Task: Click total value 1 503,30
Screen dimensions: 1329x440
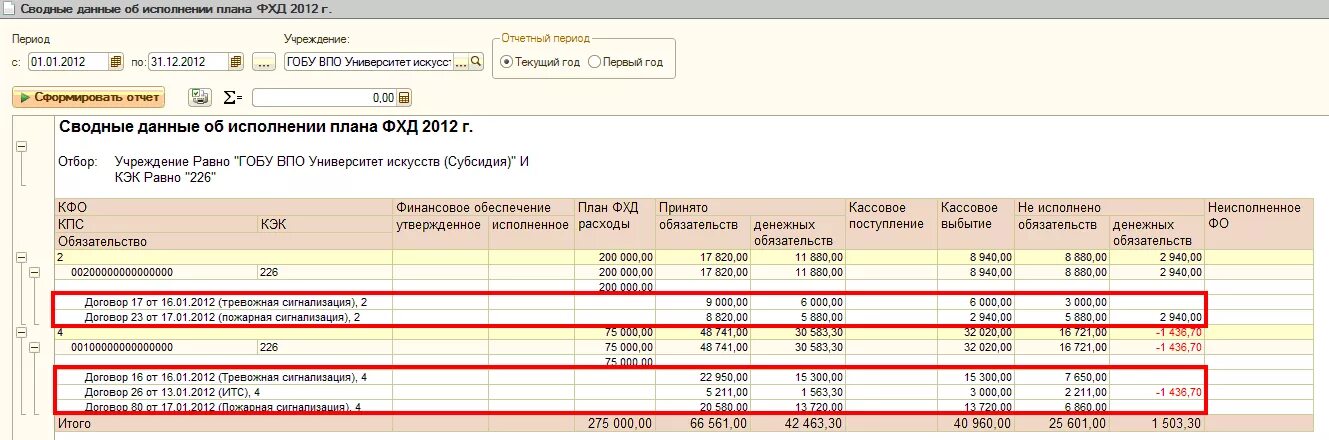Action: pos(1178,424)
